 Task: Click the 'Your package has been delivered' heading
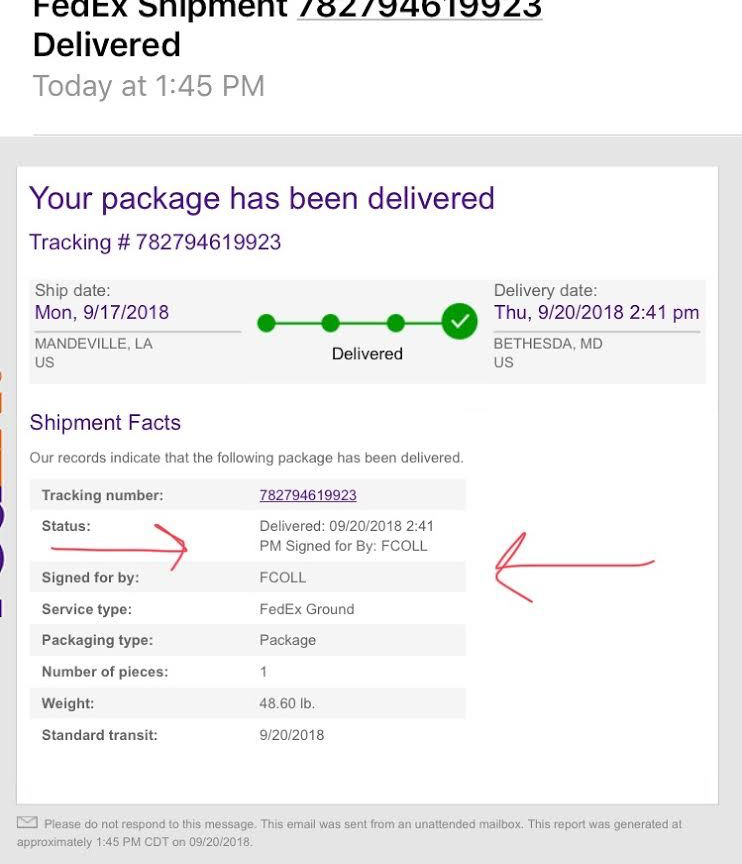(x=262, y=198)
